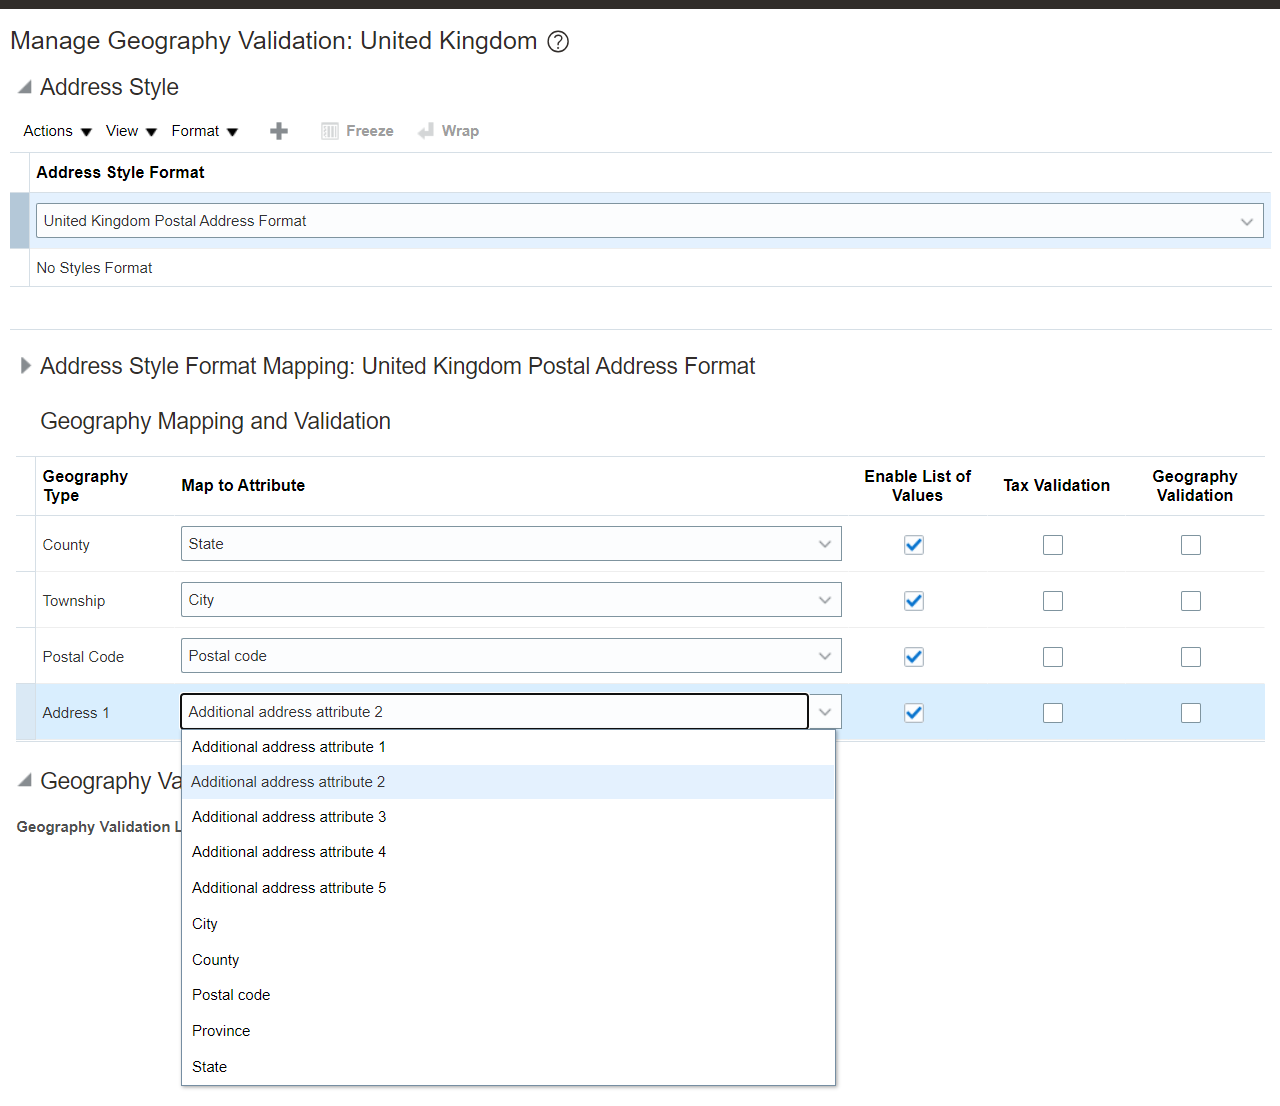1280x1106 pixels.
Task: Uncheck Enable List of Values for Township
Action: pos(914,601)
